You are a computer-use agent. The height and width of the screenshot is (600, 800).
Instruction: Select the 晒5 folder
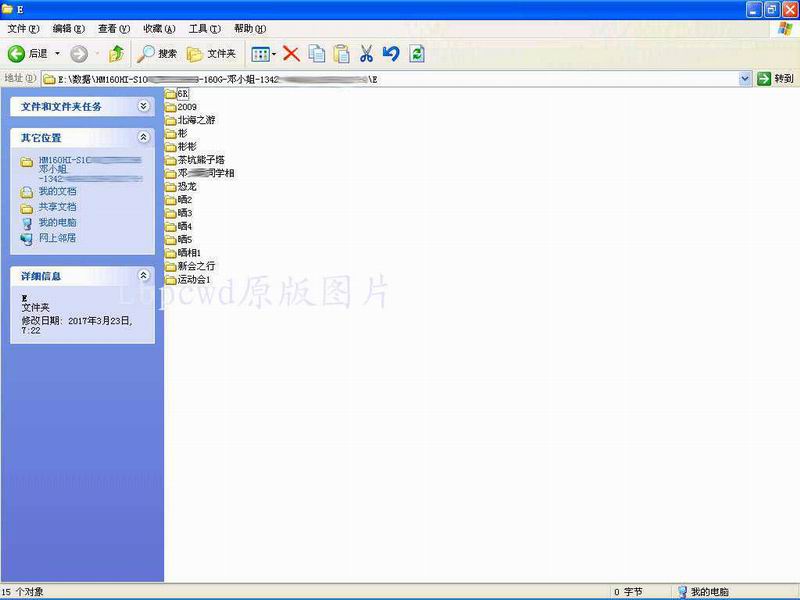(179, 240)
